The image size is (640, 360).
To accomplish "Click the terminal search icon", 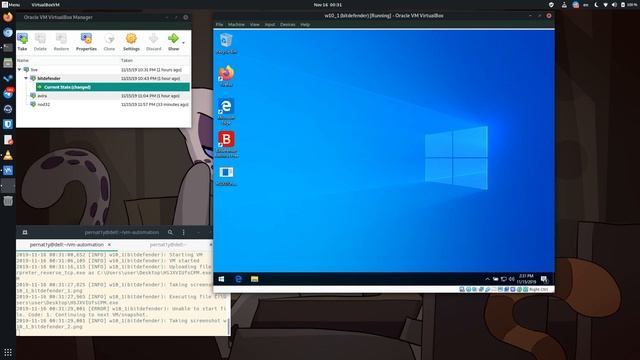I will pyautogui.click(x=170, y=232).
